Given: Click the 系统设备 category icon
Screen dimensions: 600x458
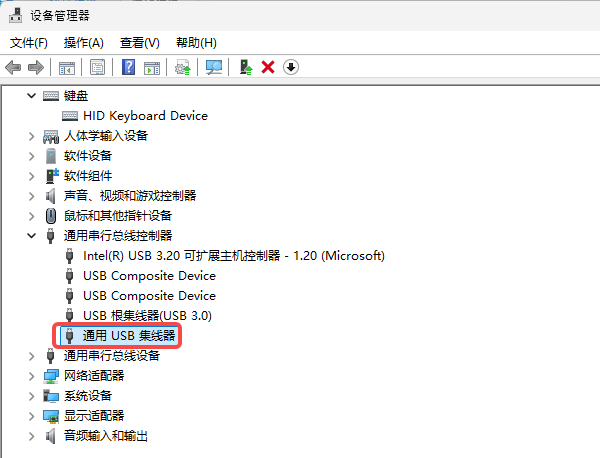Looking at the screenshot, I should [x=51, y=396].
